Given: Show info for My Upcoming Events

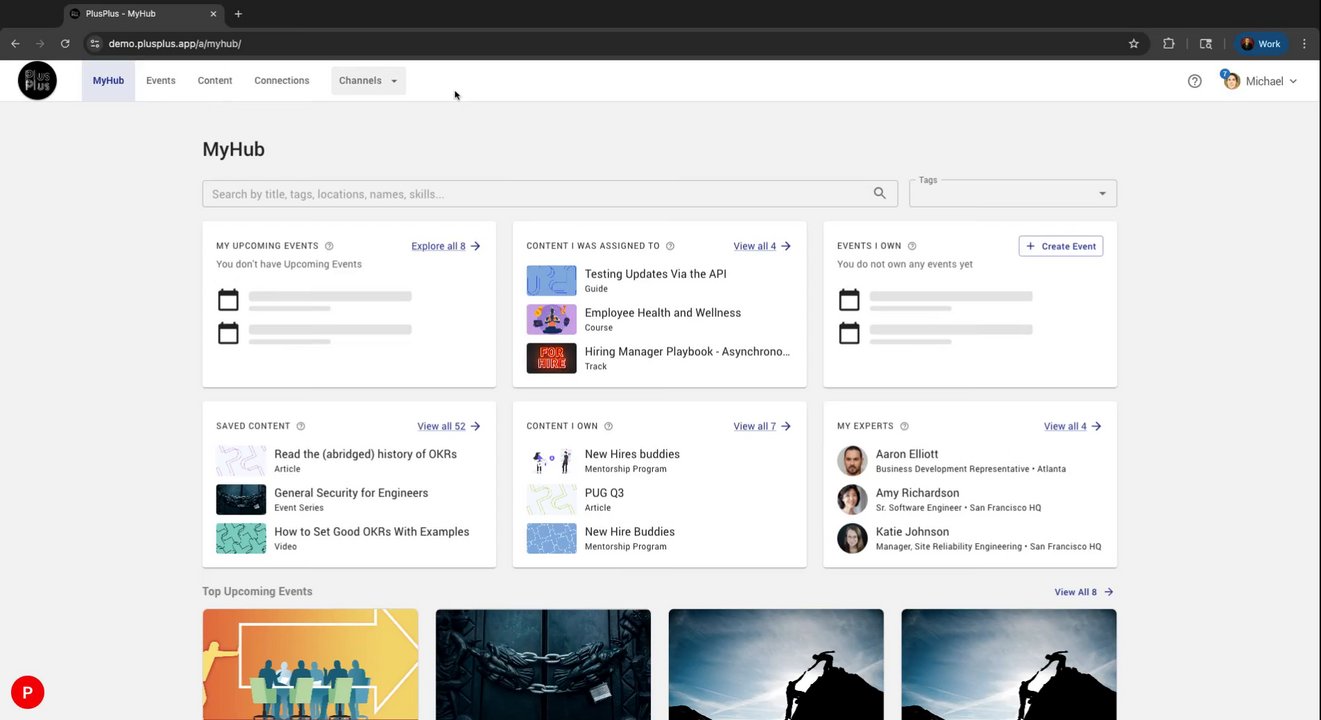Looking at the screenshot, I should [x=329, y=246].
